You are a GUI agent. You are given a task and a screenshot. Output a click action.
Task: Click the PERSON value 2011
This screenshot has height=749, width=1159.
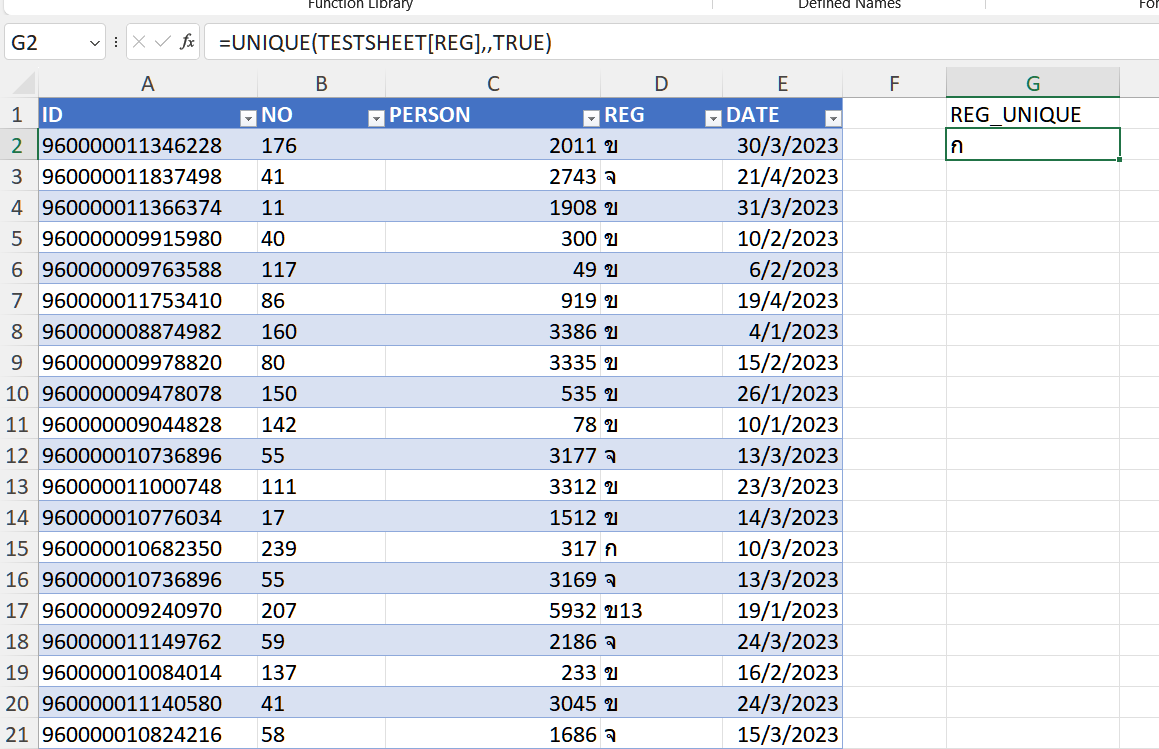(x=493, y=146)
